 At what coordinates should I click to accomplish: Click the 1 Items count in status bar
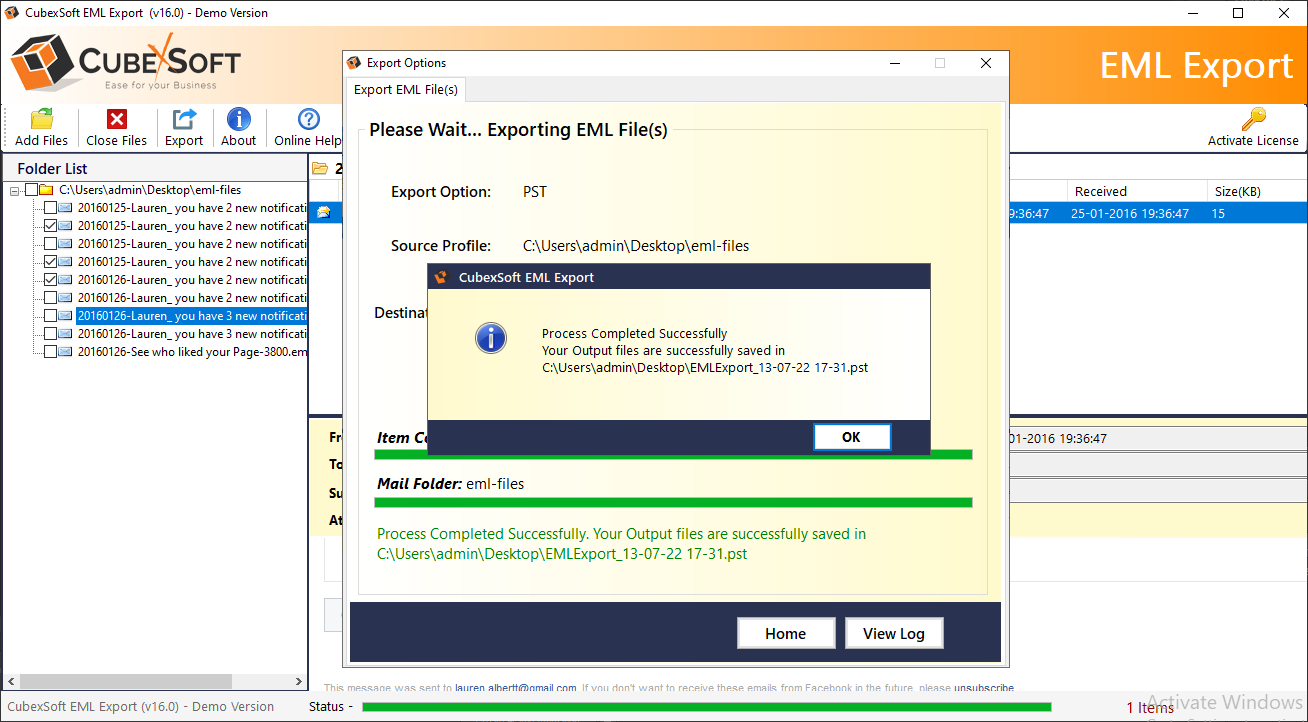tap(1150, 707)
